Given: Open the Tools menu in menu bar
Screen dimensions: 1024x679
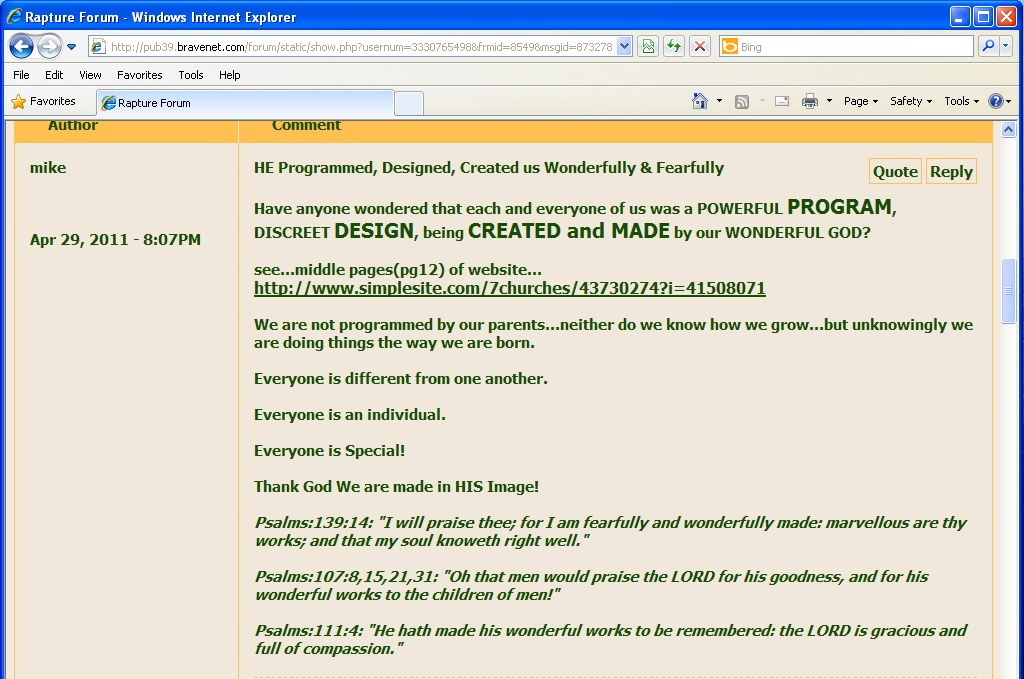Looking at the screenshot, I should [x=191, y=75].
